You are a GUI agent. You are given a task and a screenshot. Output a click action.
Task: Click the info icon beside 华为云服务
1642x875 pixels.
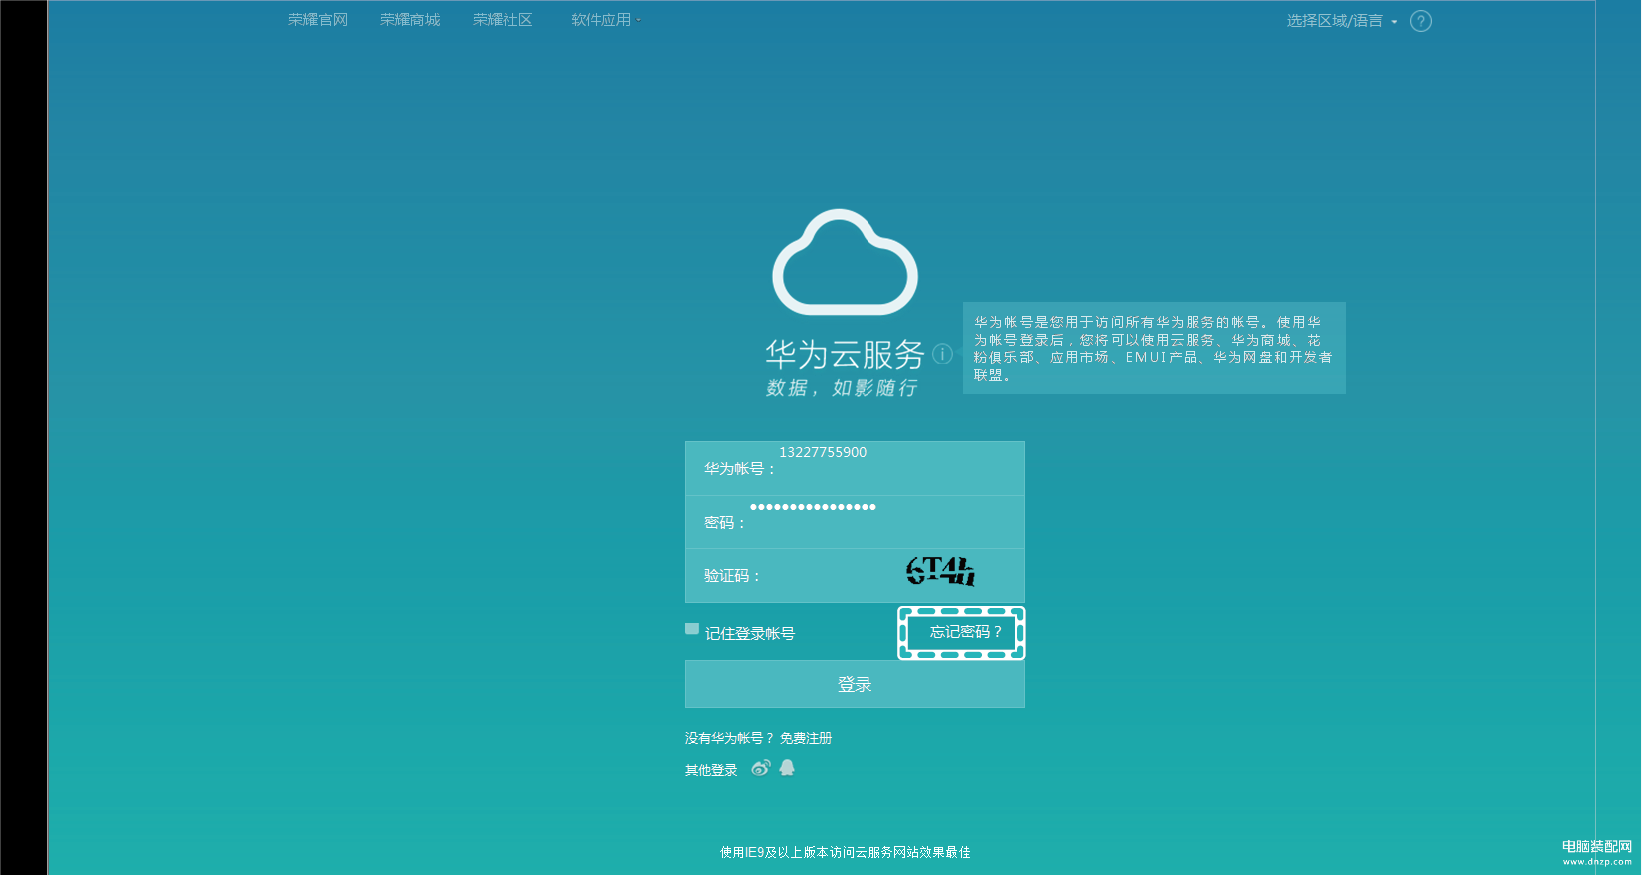click(x=942, y=354)
